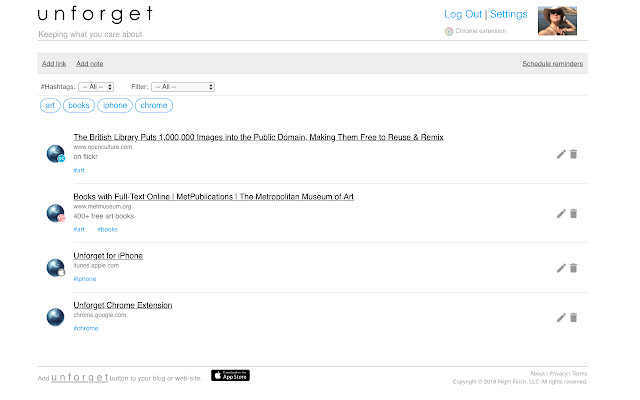640x400 pixels.
Task: Open the Filter dropdown
Action: (x=183, y=87)
